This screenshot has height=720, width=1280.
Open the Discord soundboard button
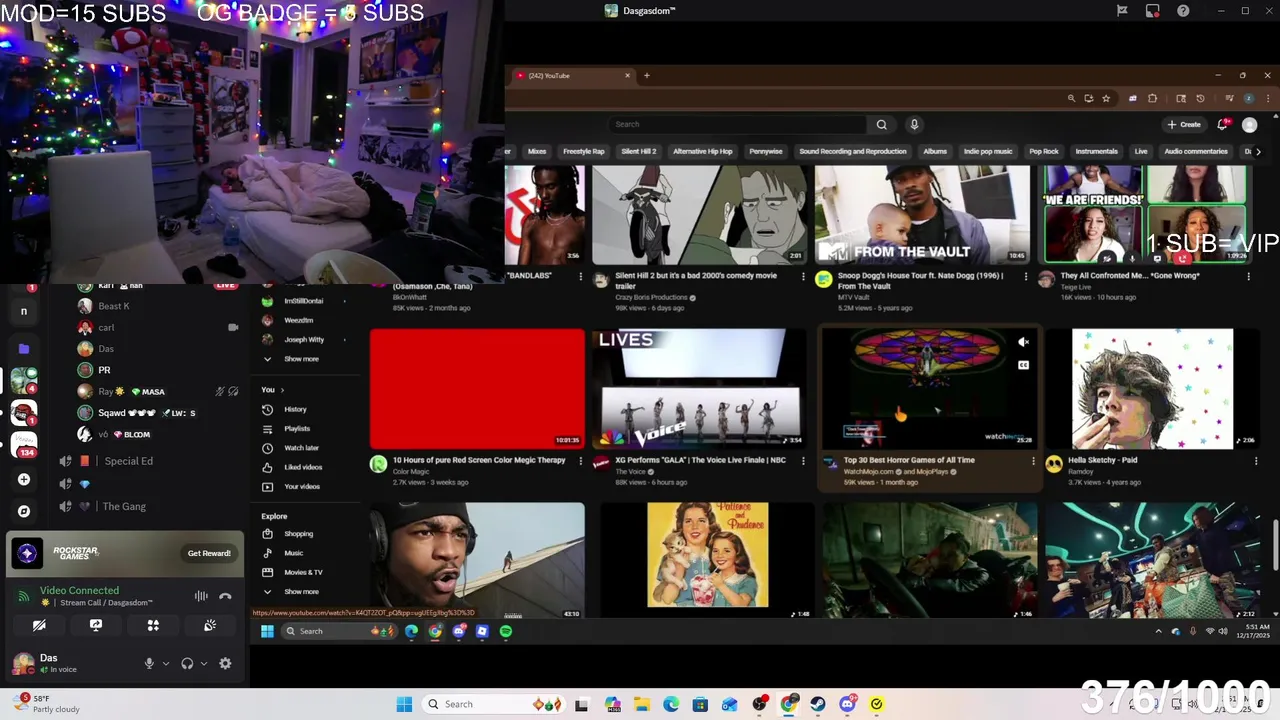[210, 625]
